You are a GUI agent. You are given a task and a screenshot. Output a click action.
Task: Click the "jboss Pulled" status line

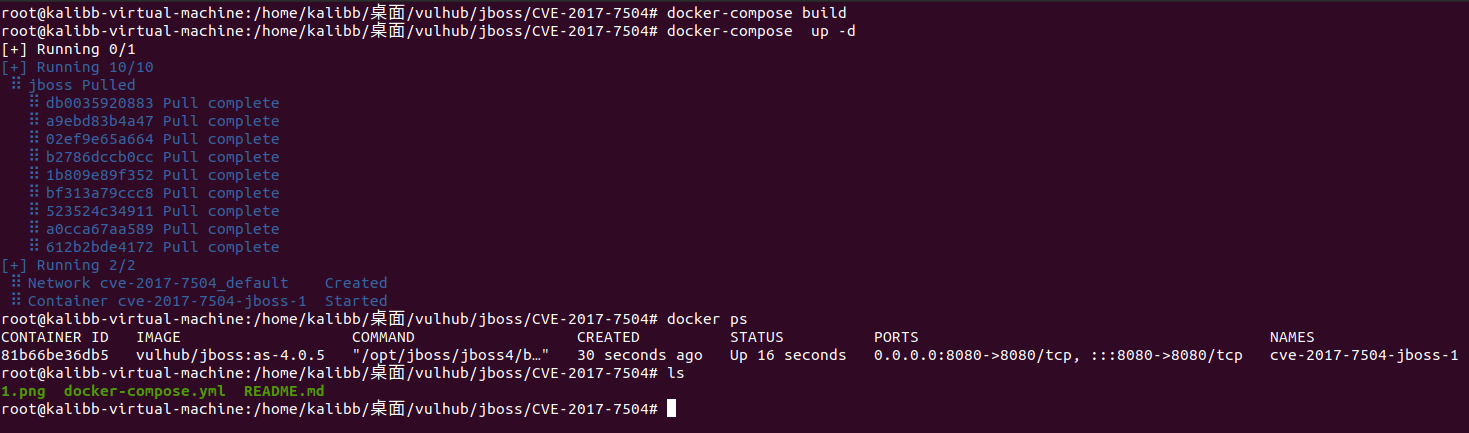(x=82, y=85)
